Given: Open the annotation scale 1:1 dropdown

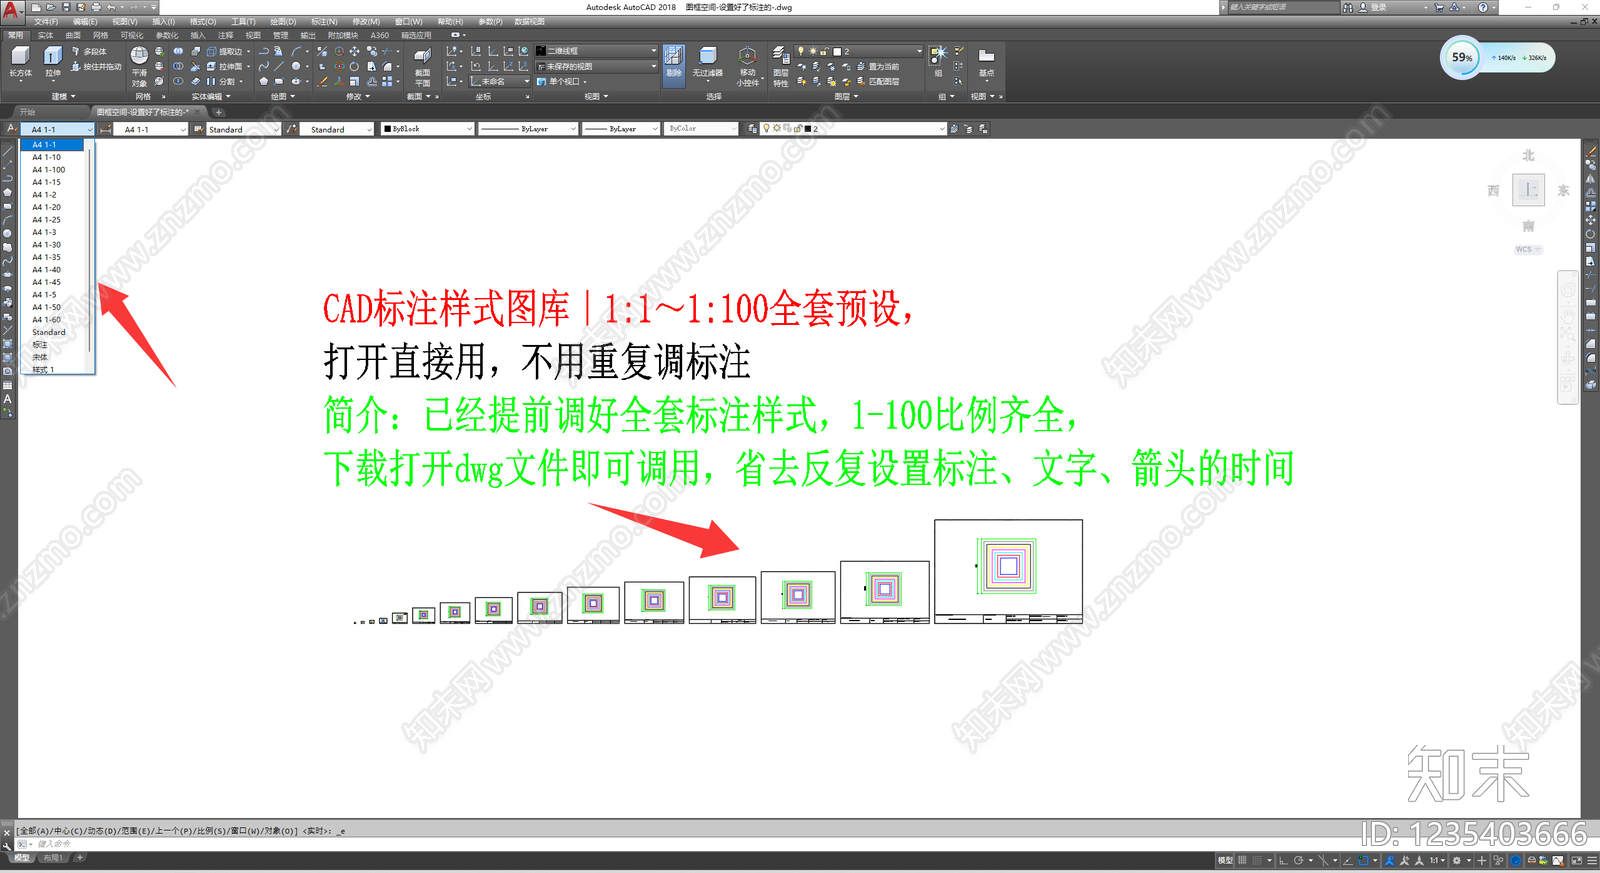Looking at the screenshot, I should tap(1437, 860).
